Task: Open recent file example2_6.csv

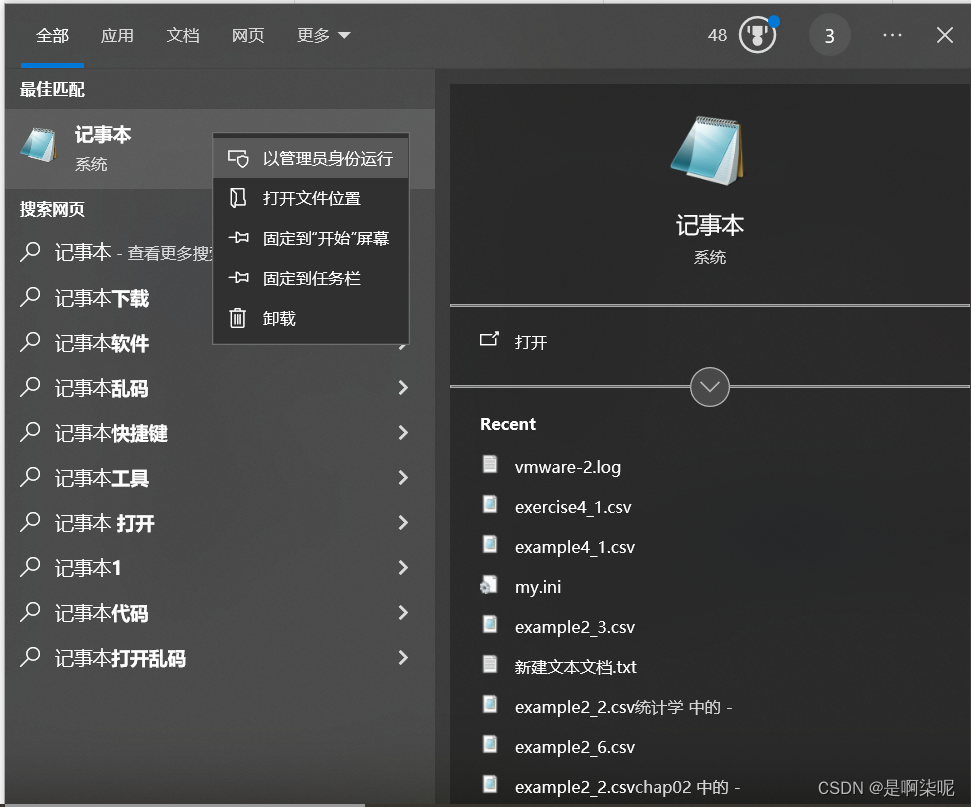Action: point(575,747)
